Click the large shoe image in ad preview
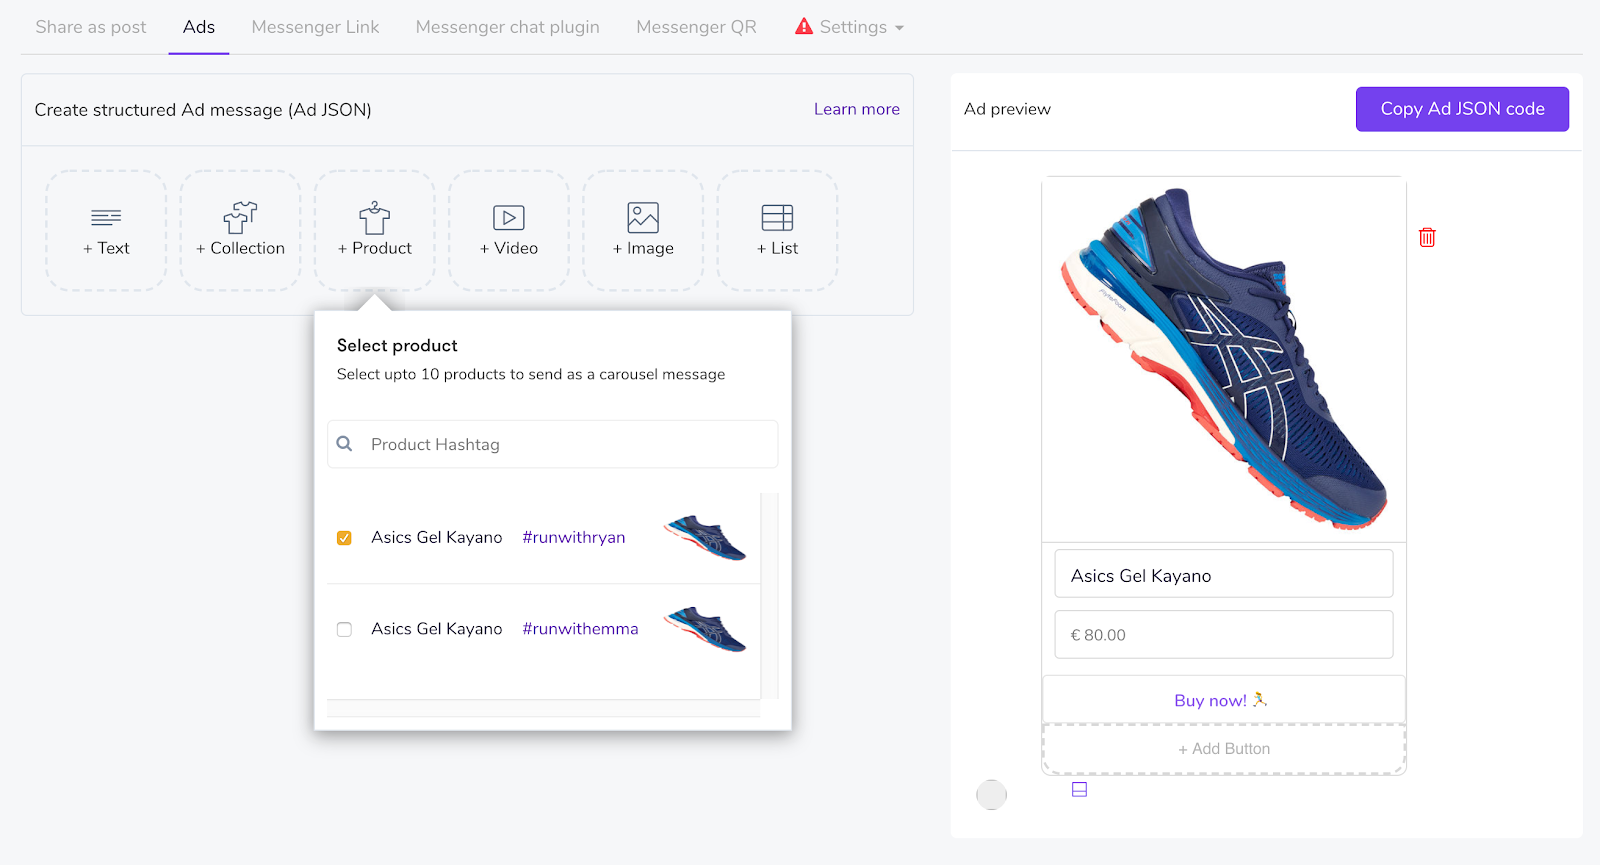Viewport: 1600px width, 865px height. [1224, 359]
